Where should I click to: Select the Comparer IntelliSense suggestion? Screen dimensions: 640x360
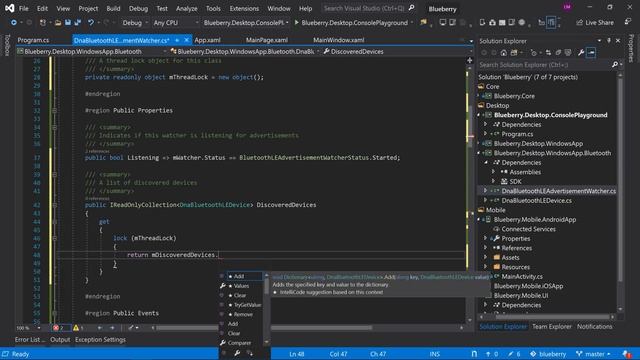pos(239,343)
